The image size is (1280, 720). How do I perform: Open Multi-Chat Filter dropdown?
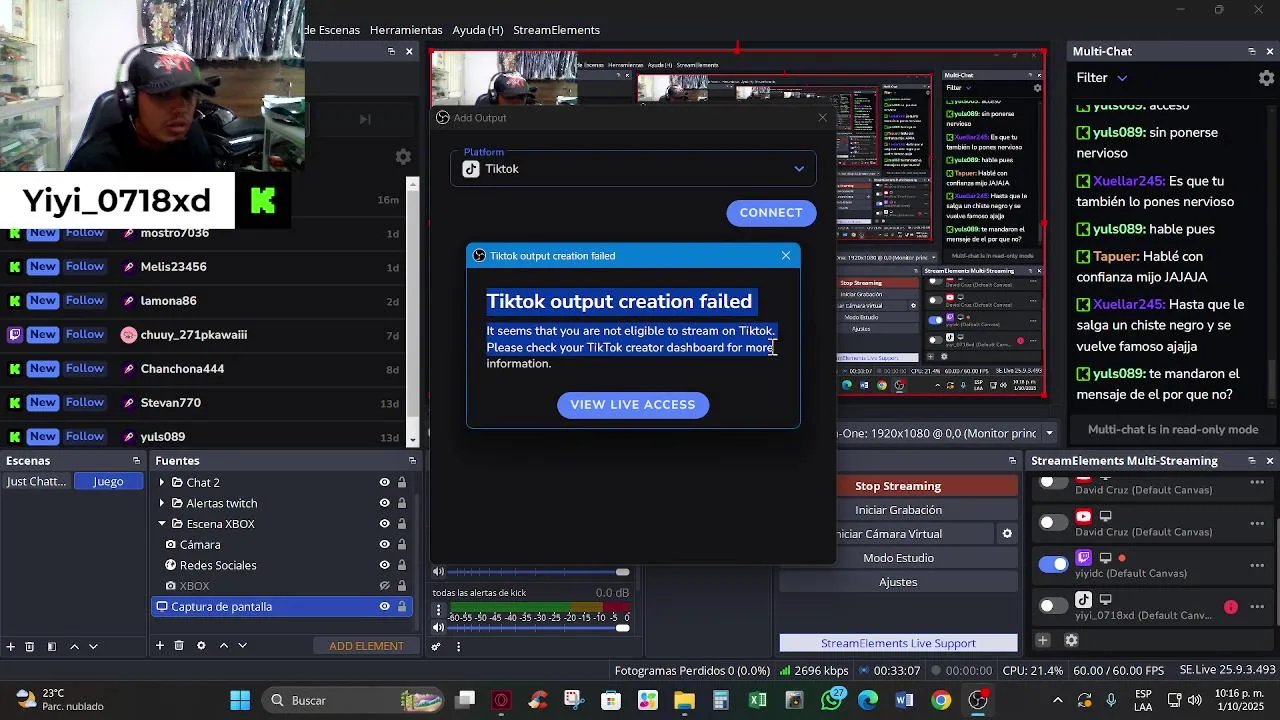1102,78
